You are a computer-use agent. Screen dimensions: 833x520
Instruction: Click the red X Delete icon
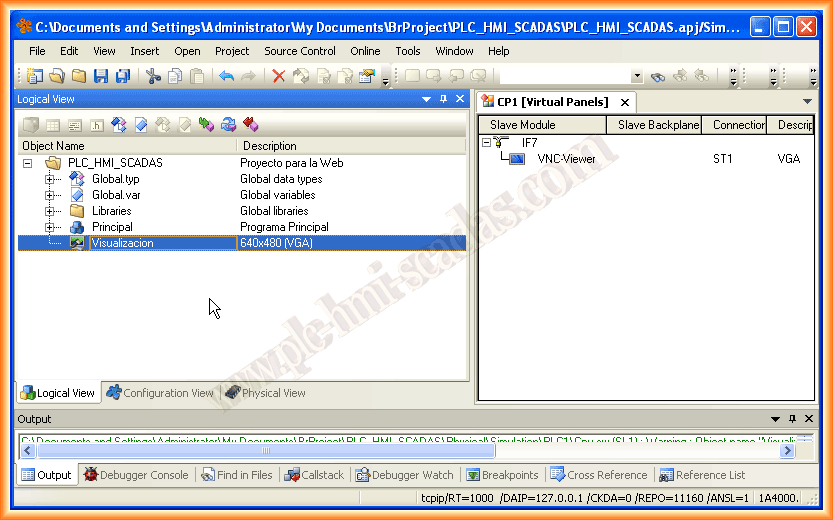tap(279, 76)
